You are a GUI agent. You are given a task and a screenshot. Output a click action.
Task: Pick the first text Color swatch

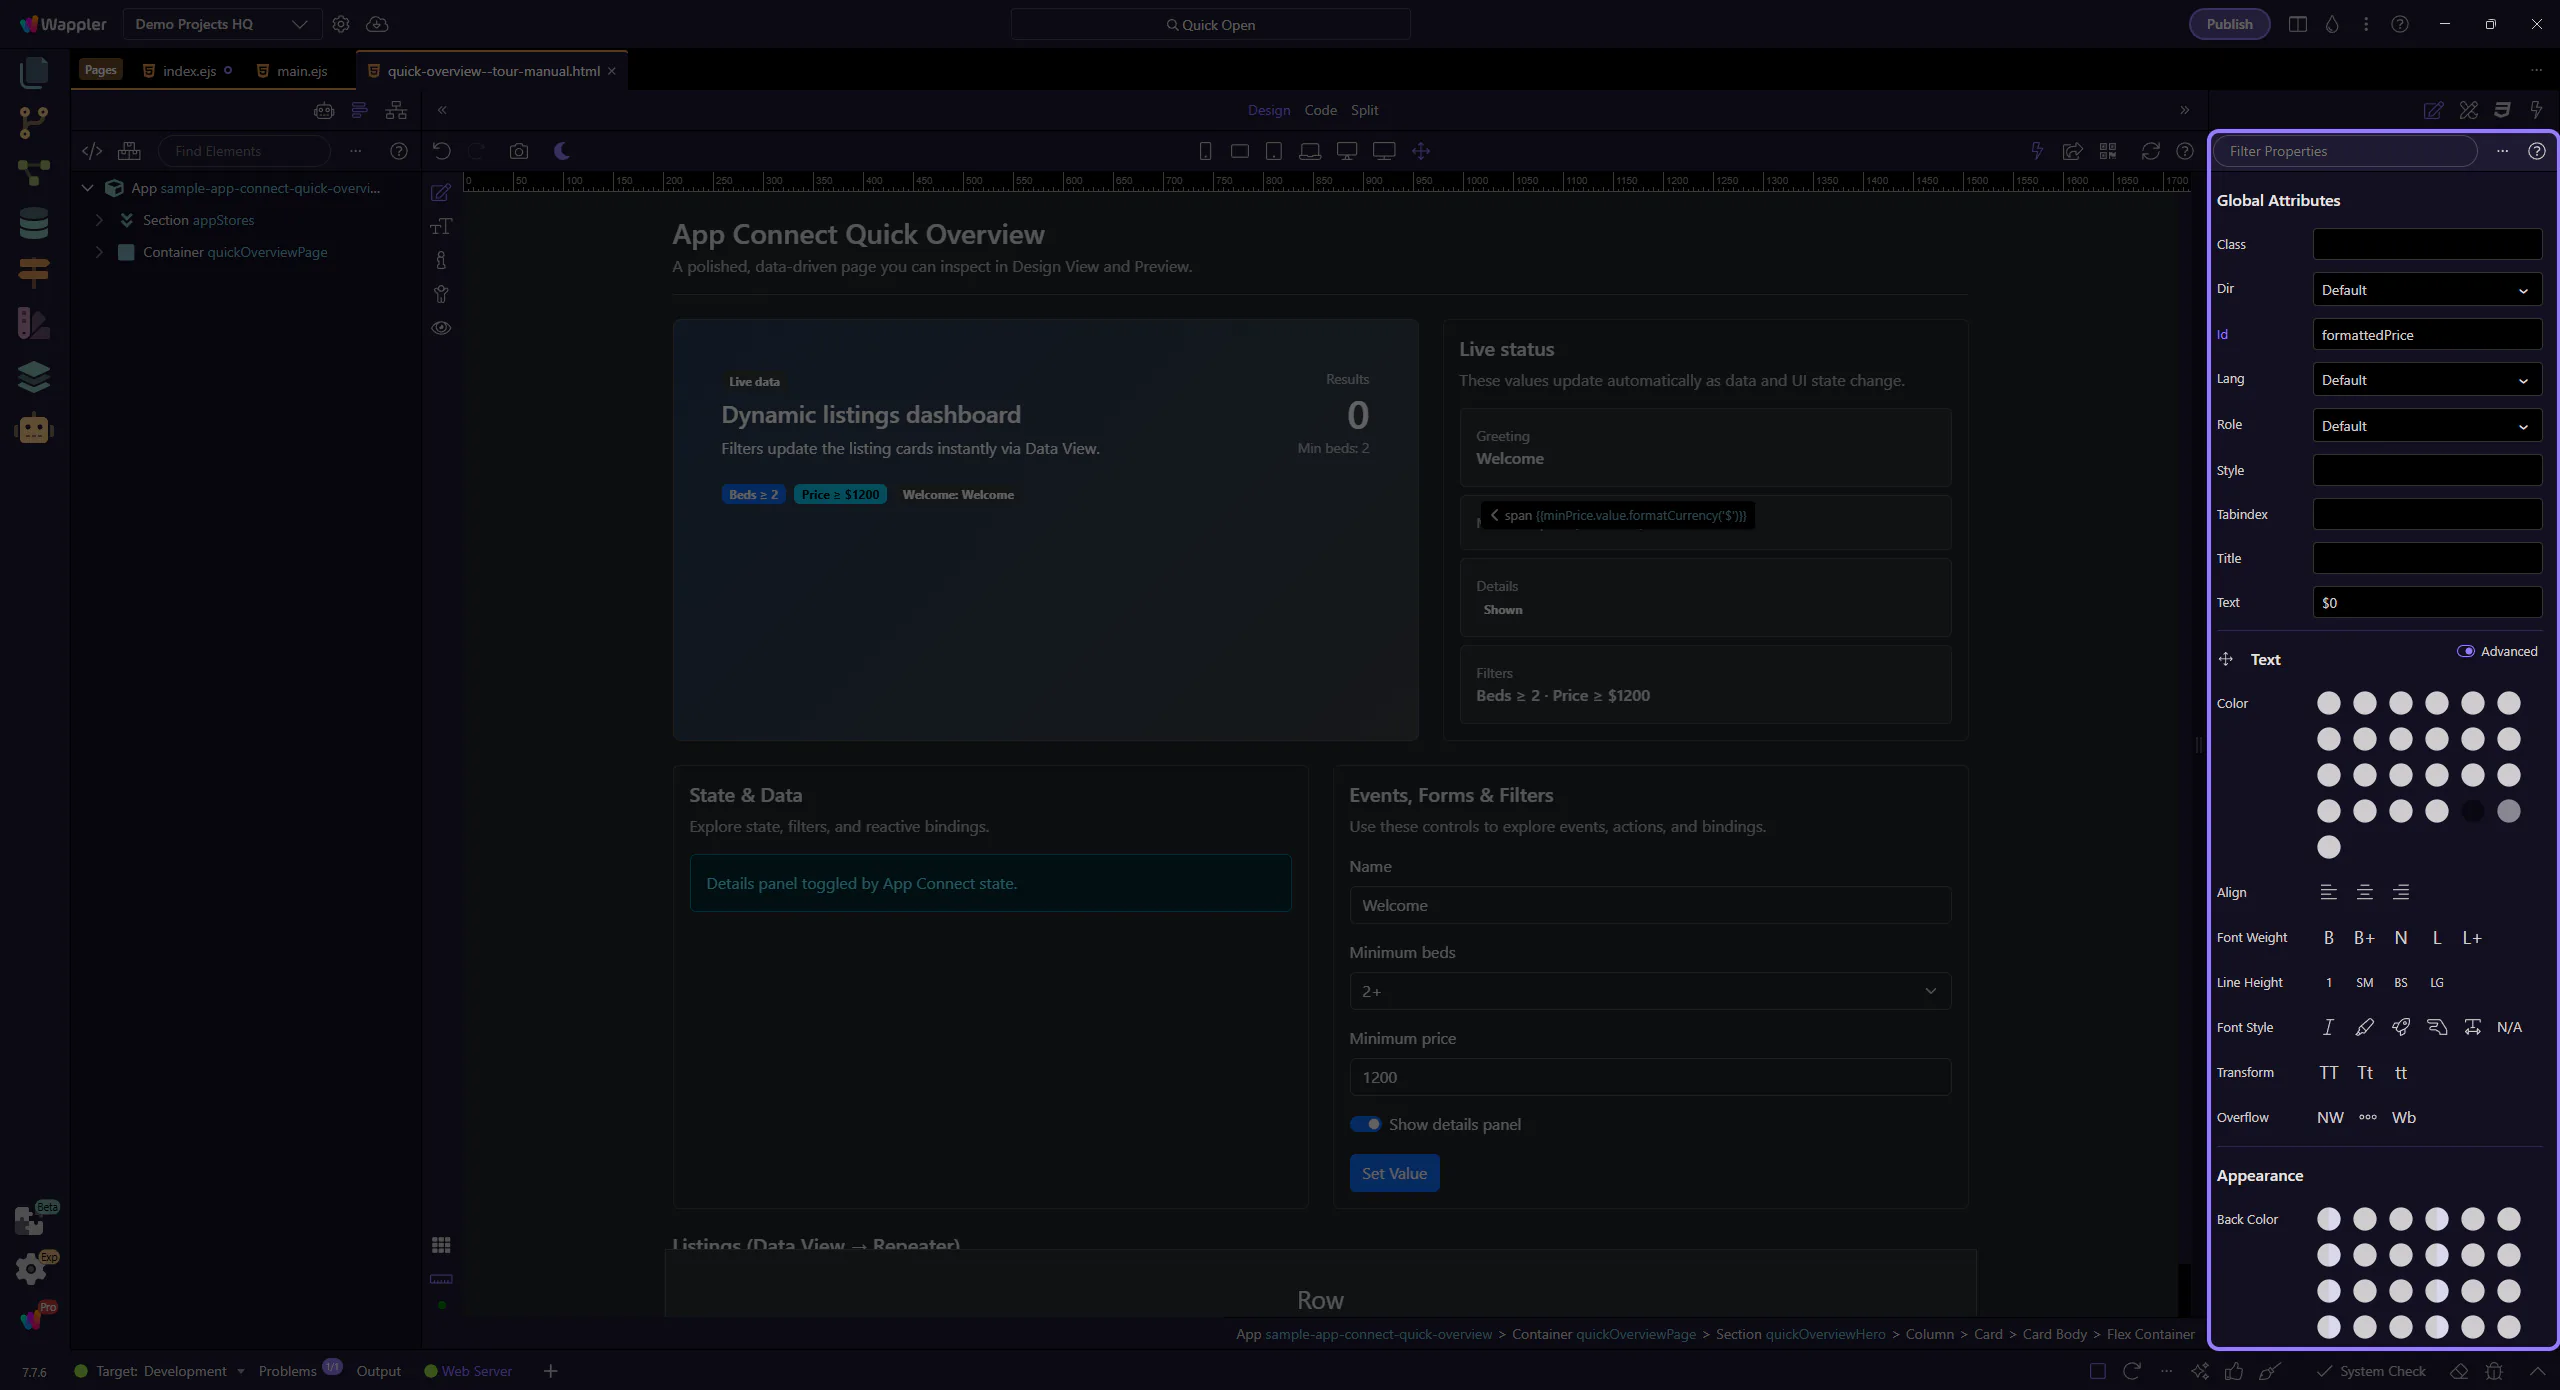(2328, 703)
